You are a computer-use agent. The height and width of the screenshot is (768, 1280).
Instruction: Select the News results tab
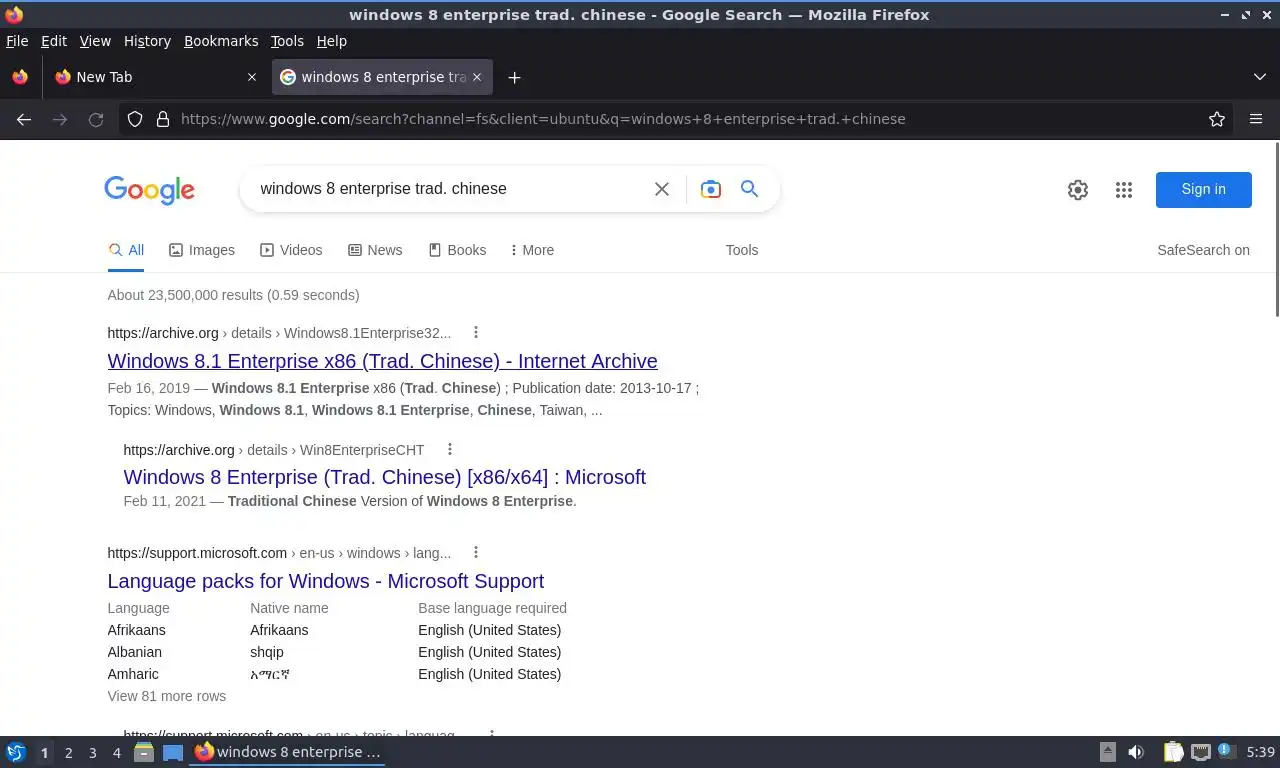coord(375,250)
